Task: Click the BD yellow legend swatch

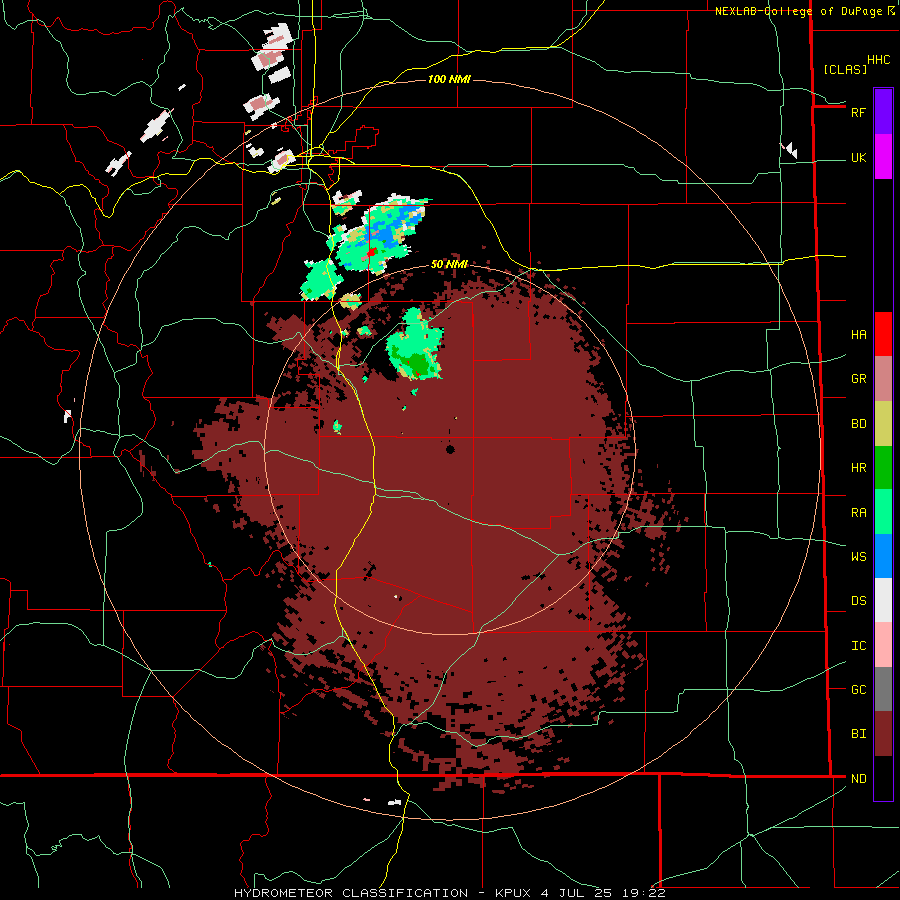Action: (883, 424)
